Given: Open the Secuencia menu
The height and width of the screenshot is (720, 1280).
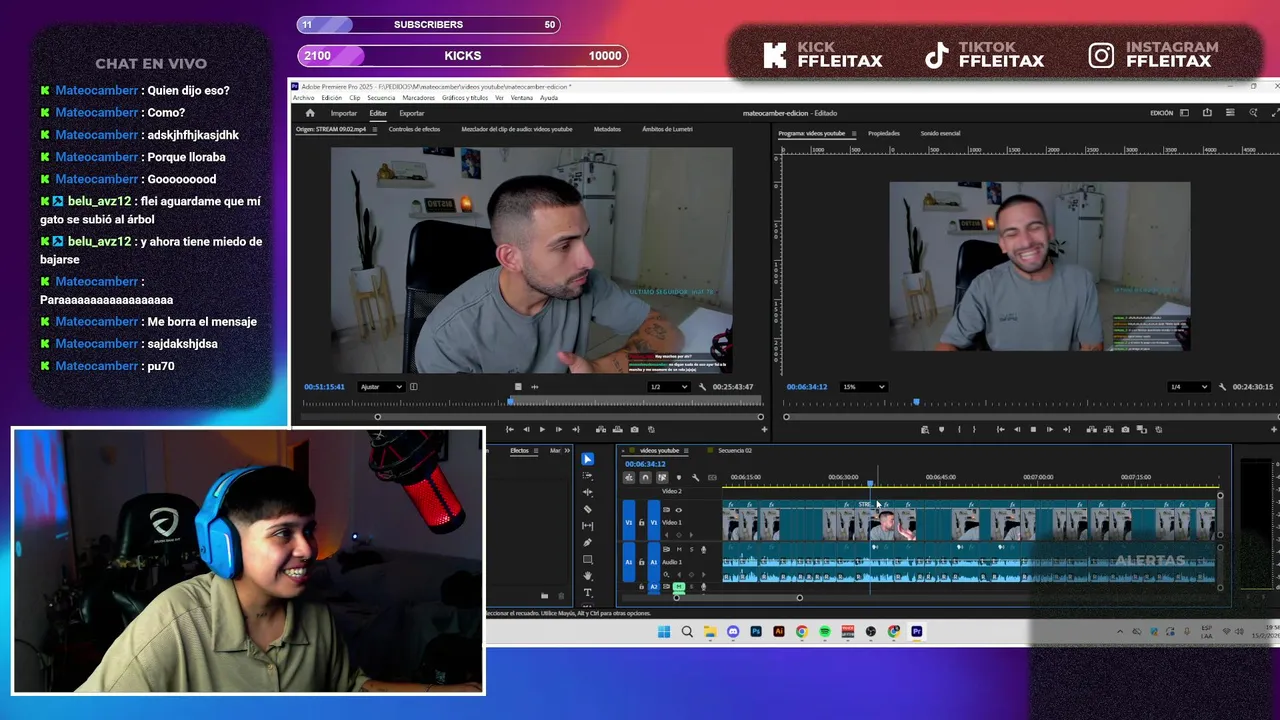Looking at the screenshot, I should coord(381,98).
